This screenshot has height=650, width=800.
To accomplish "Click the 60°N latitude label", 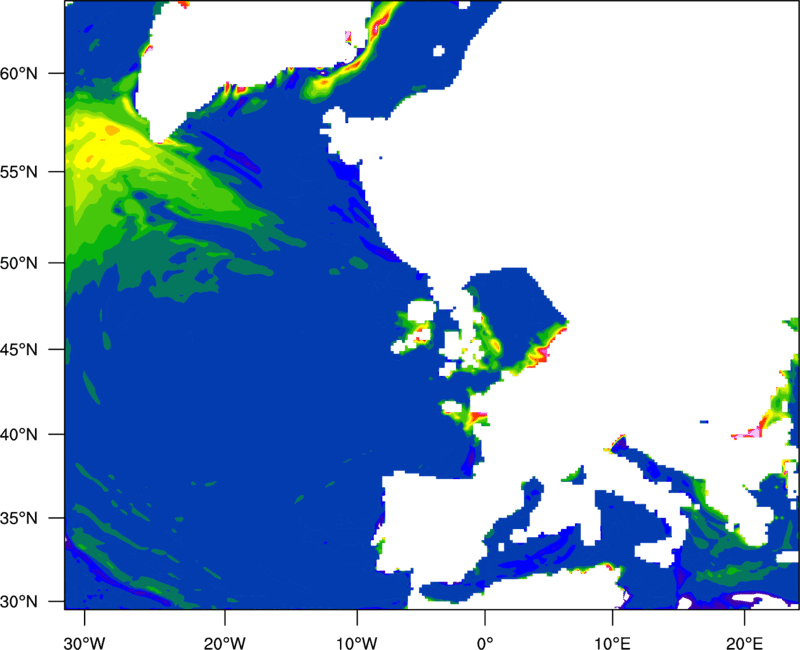I will tap(19, 73).
